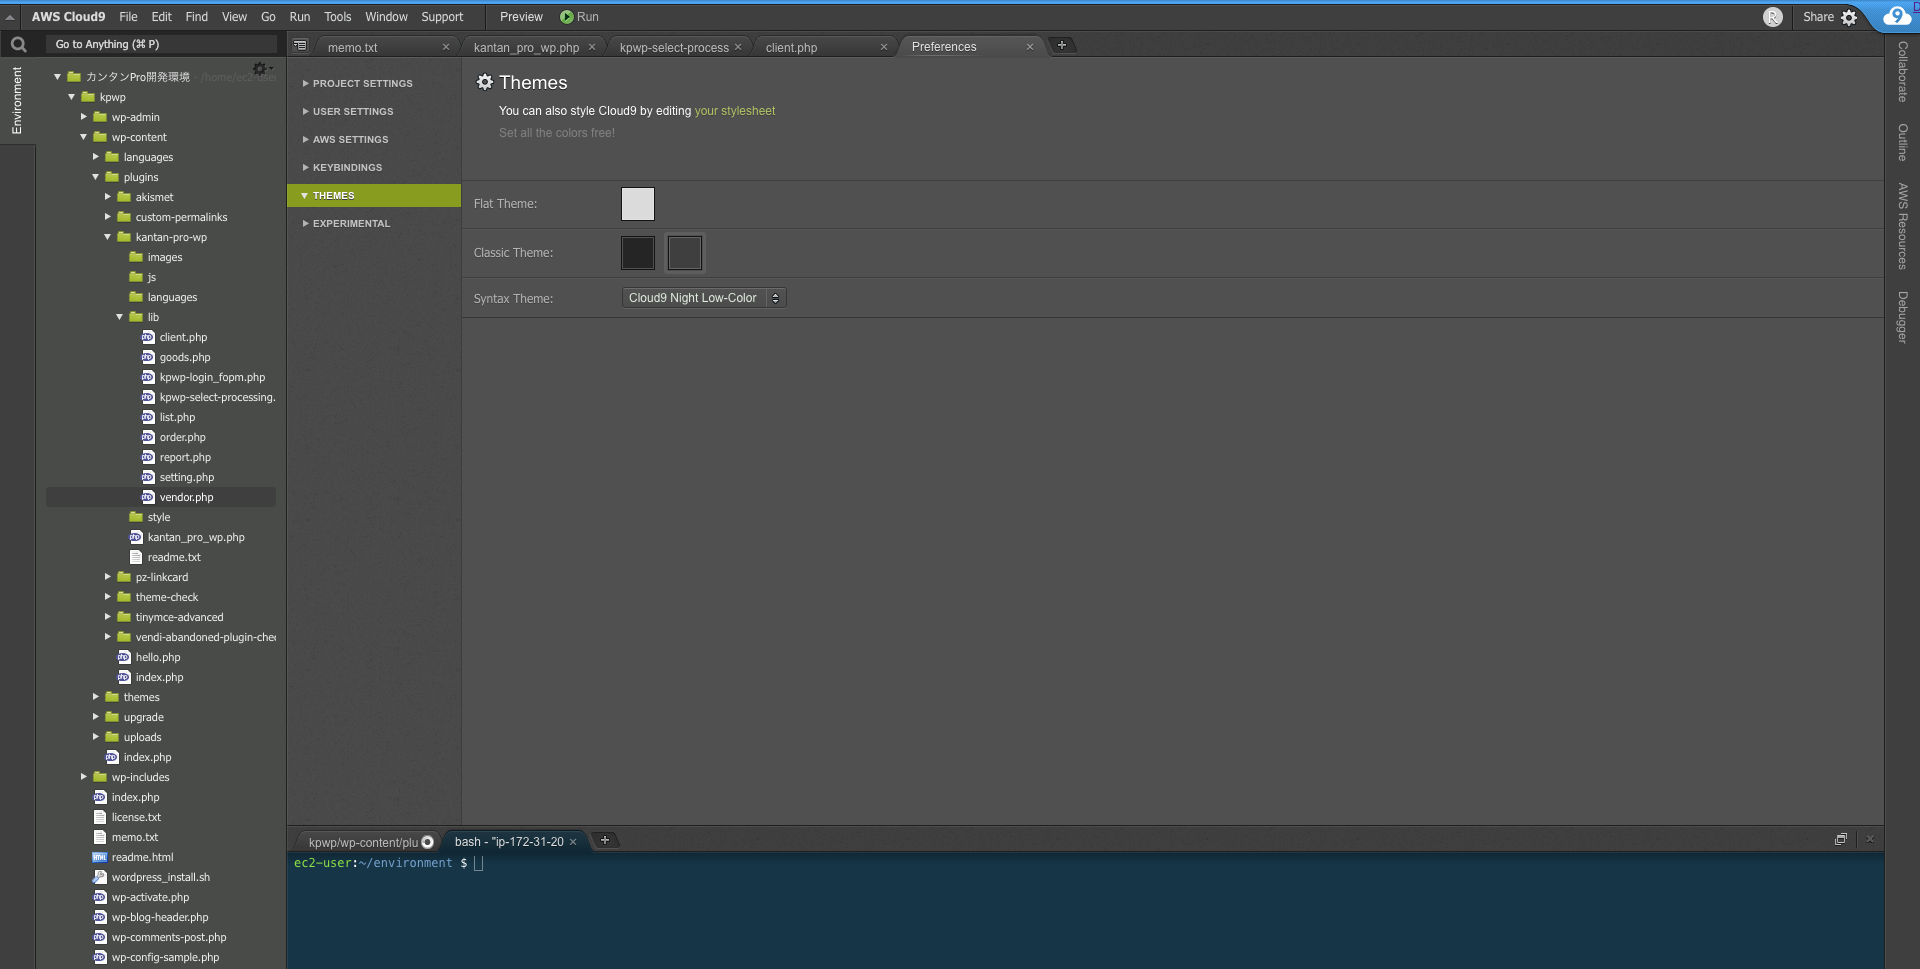Open the Debugger side panel

tap(1902, 317)
